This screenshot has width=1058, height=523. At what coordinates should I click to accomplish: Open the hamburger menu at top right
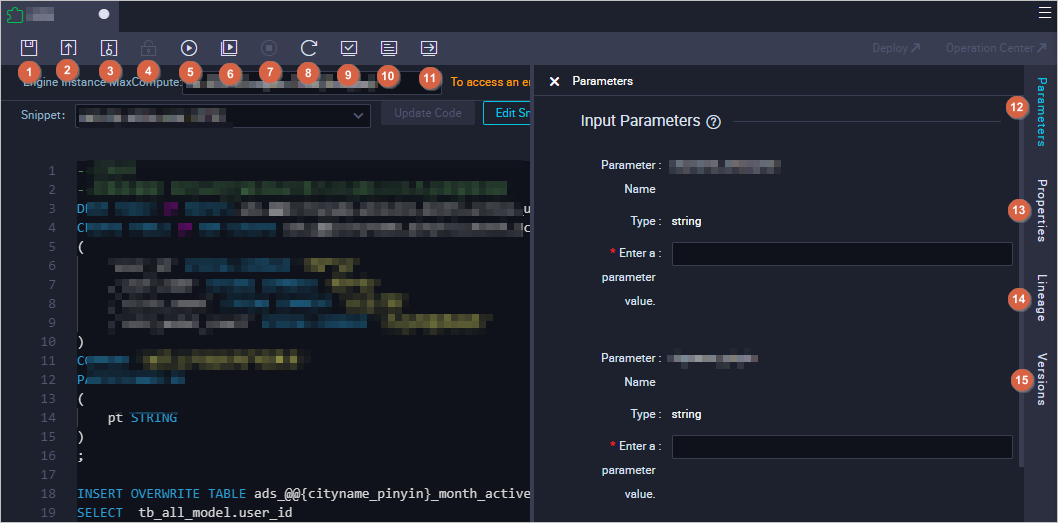(1045, 12)
